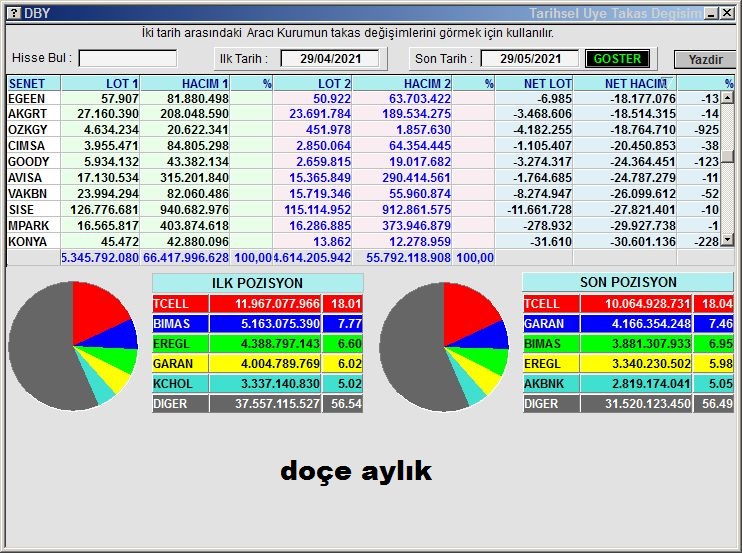Click total HACIM 2 value 55.792.118.908

(x=408, y=258)
